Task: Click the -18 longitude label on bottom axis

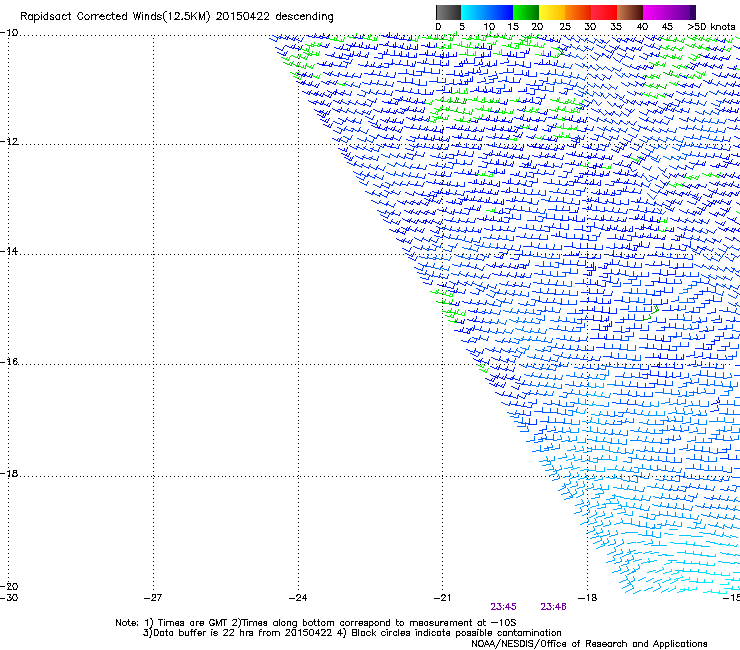Action: pyautogui.click(x=588, y=598)
